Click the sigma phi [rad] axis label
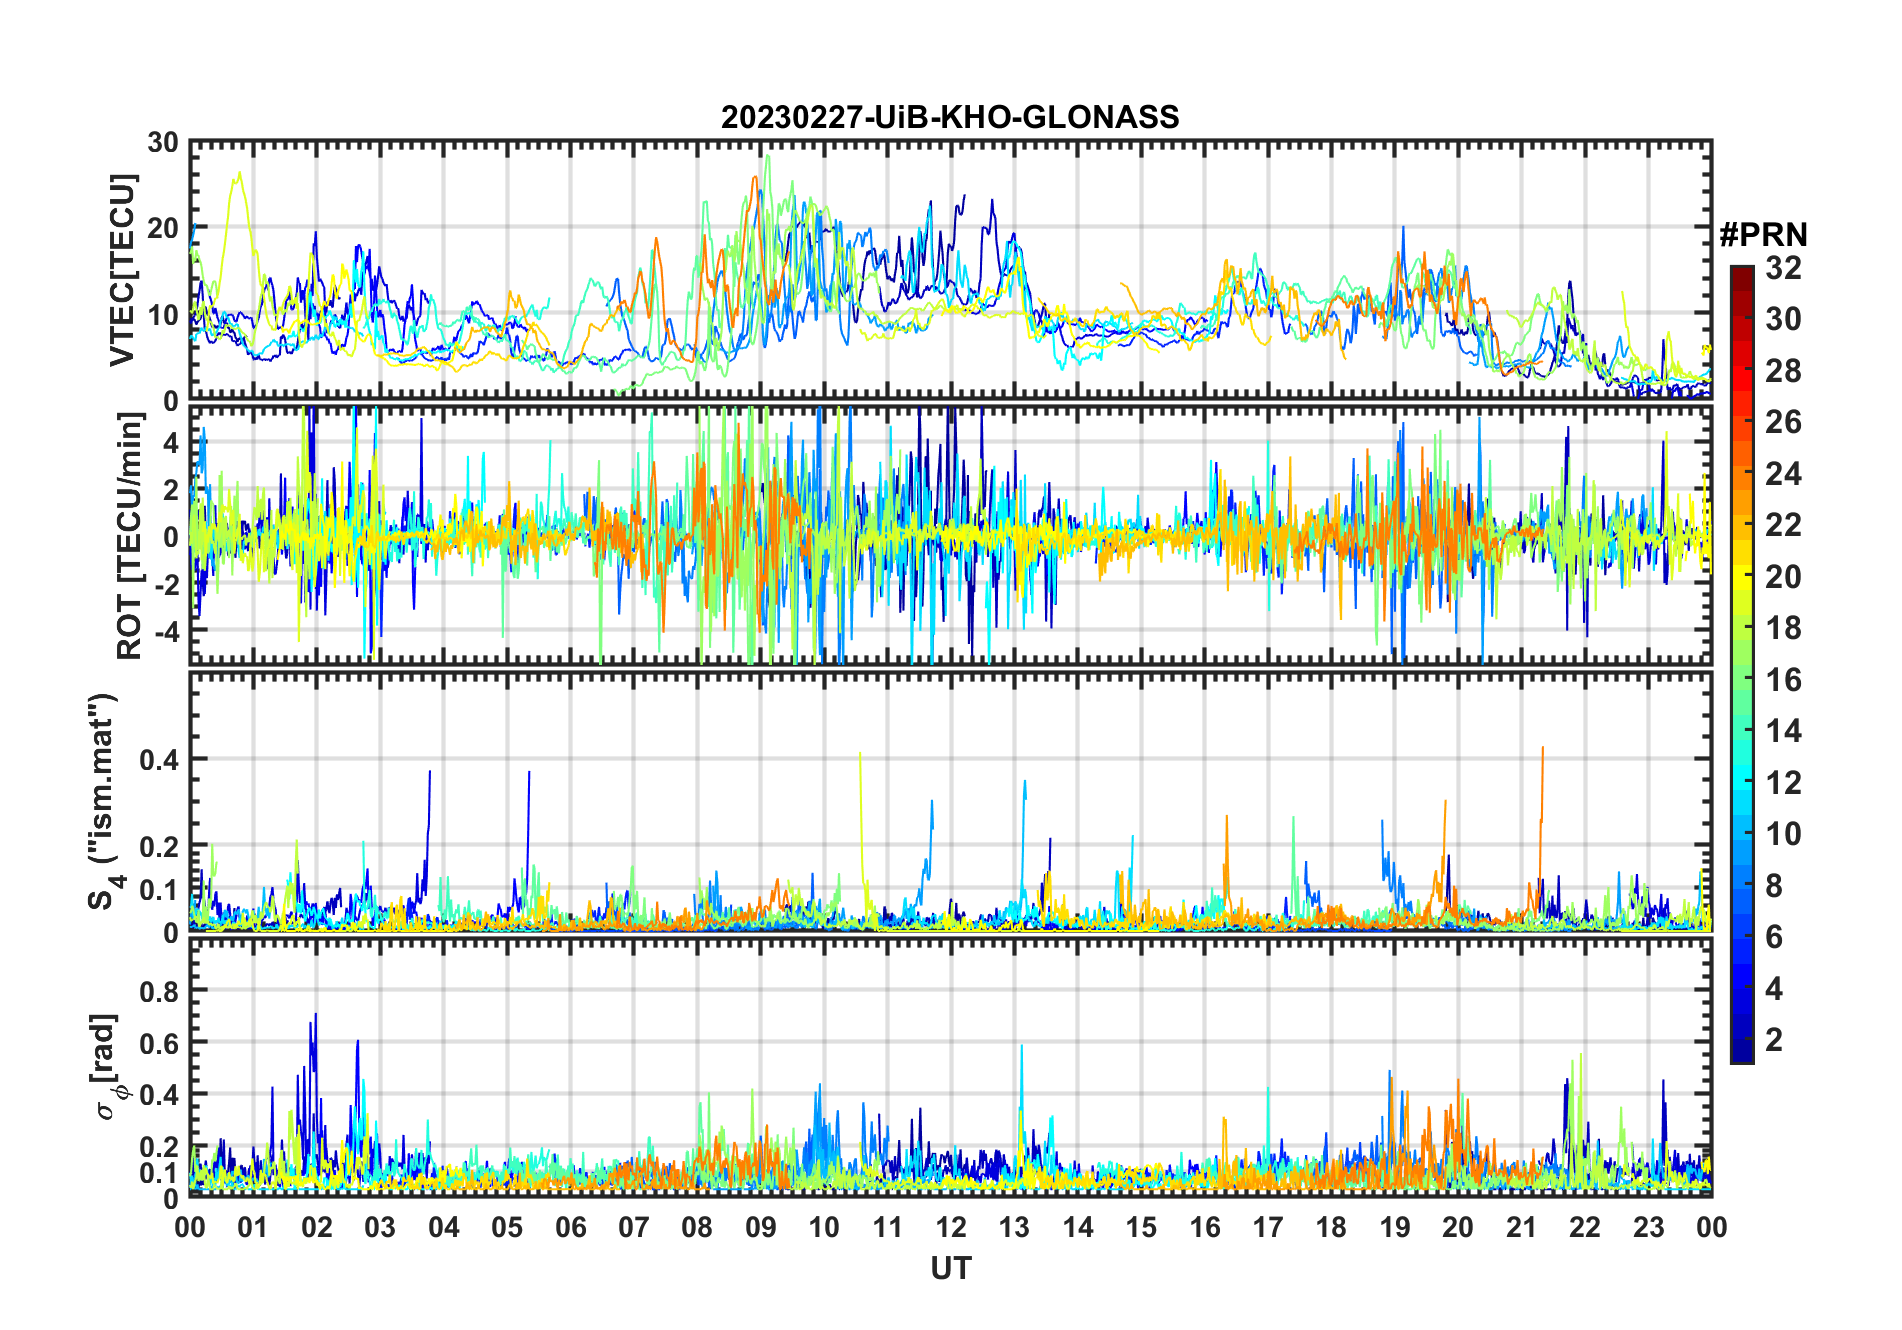 [108, 1067]
